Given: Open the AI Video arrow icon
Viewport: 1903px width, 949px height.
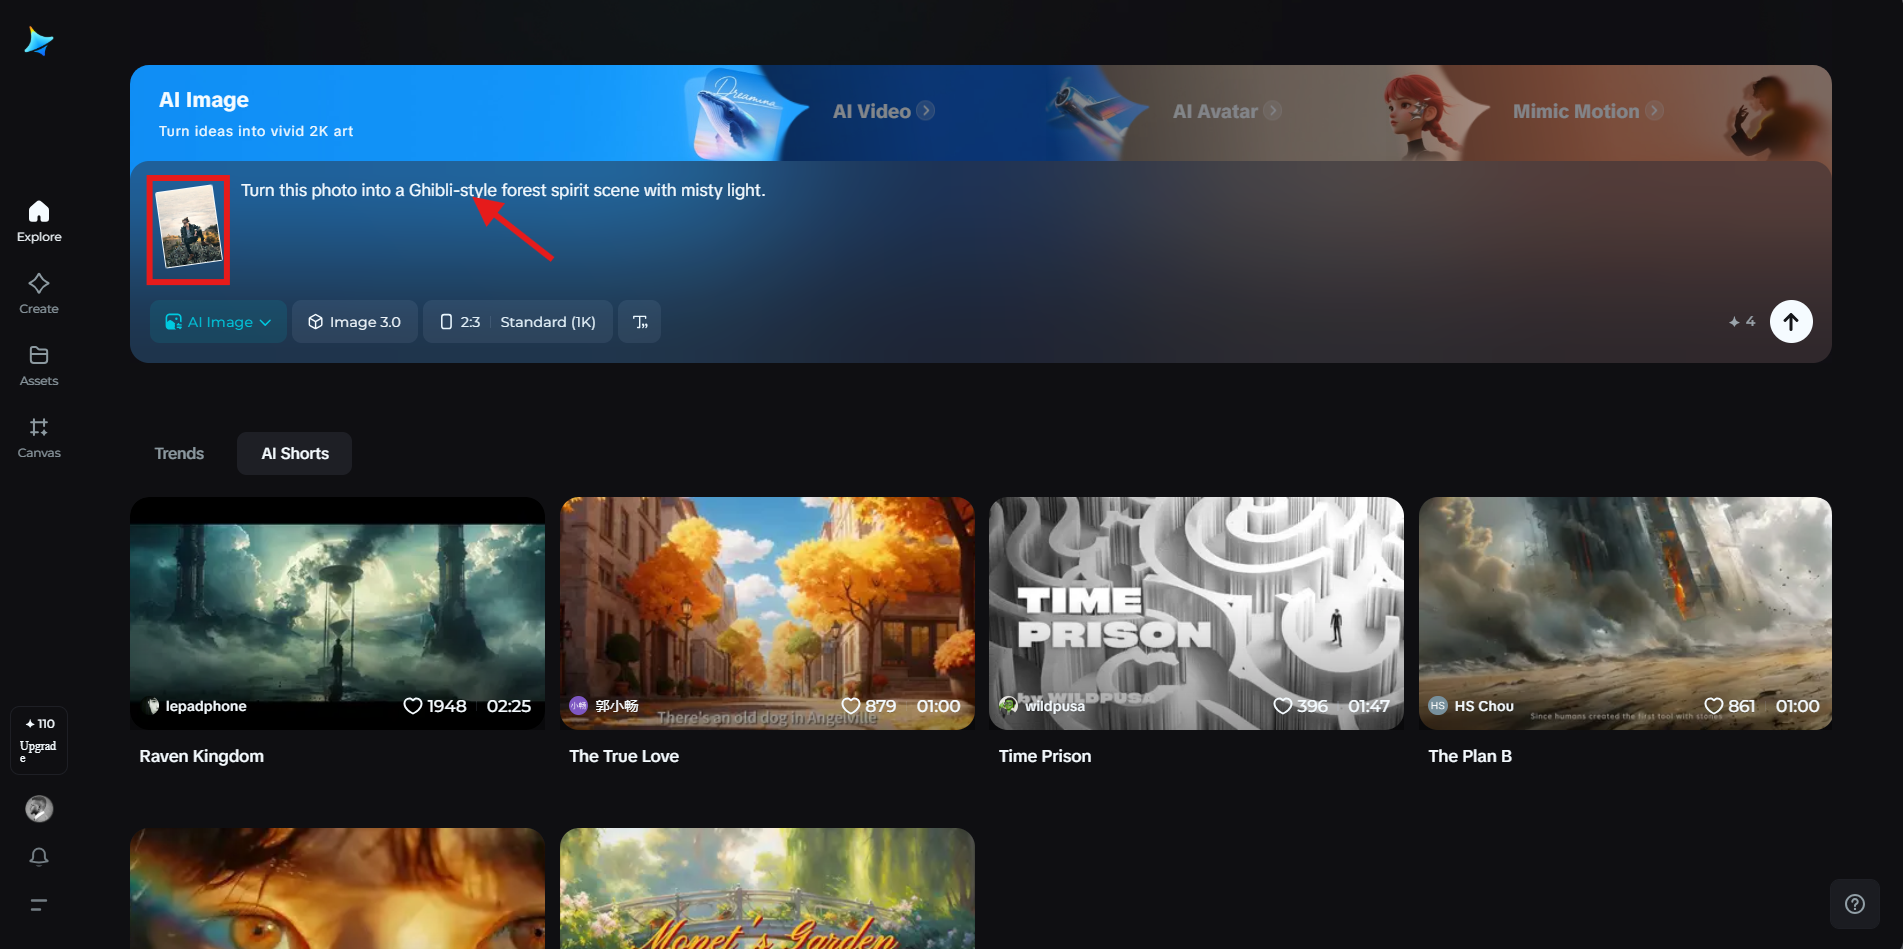Looking at the screenshot, I should [x=926, y=110].
